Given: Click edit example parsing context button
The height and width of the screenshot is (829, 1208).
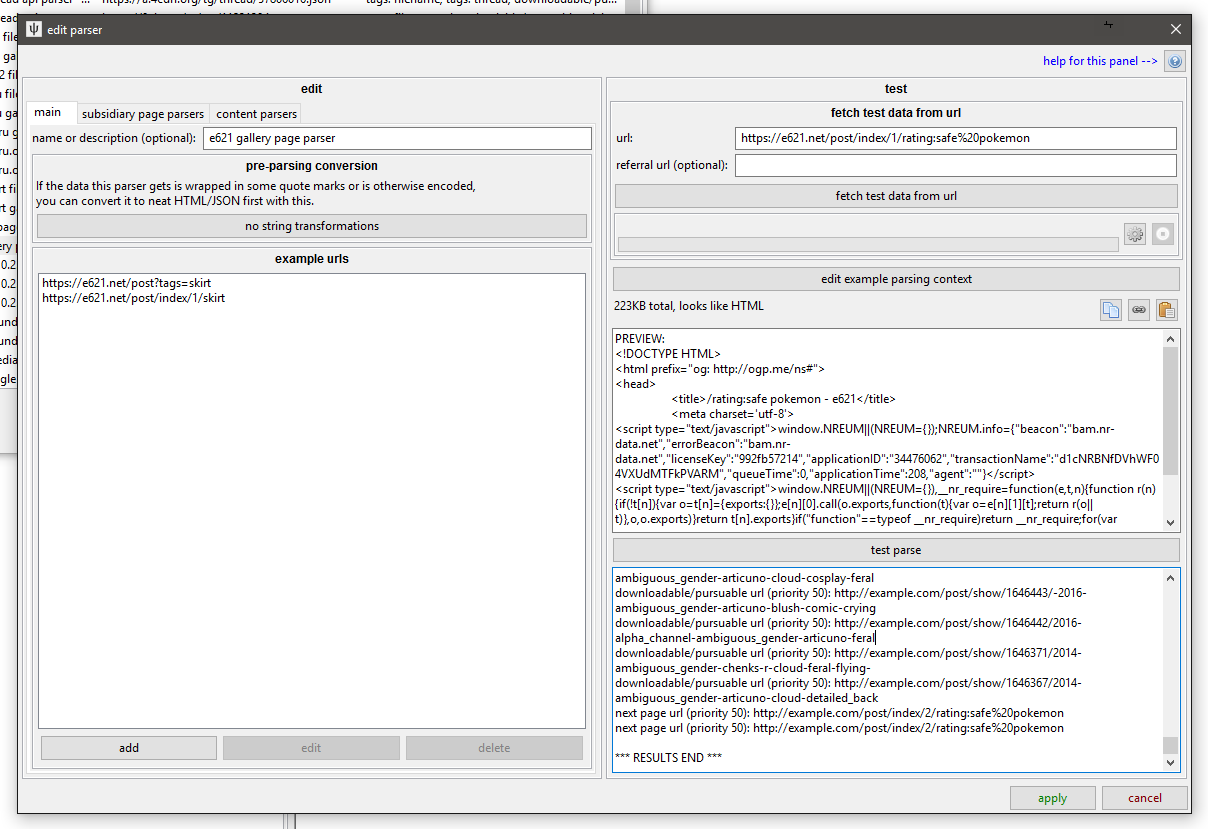Looking at the screenshot, I should point(896,279).
